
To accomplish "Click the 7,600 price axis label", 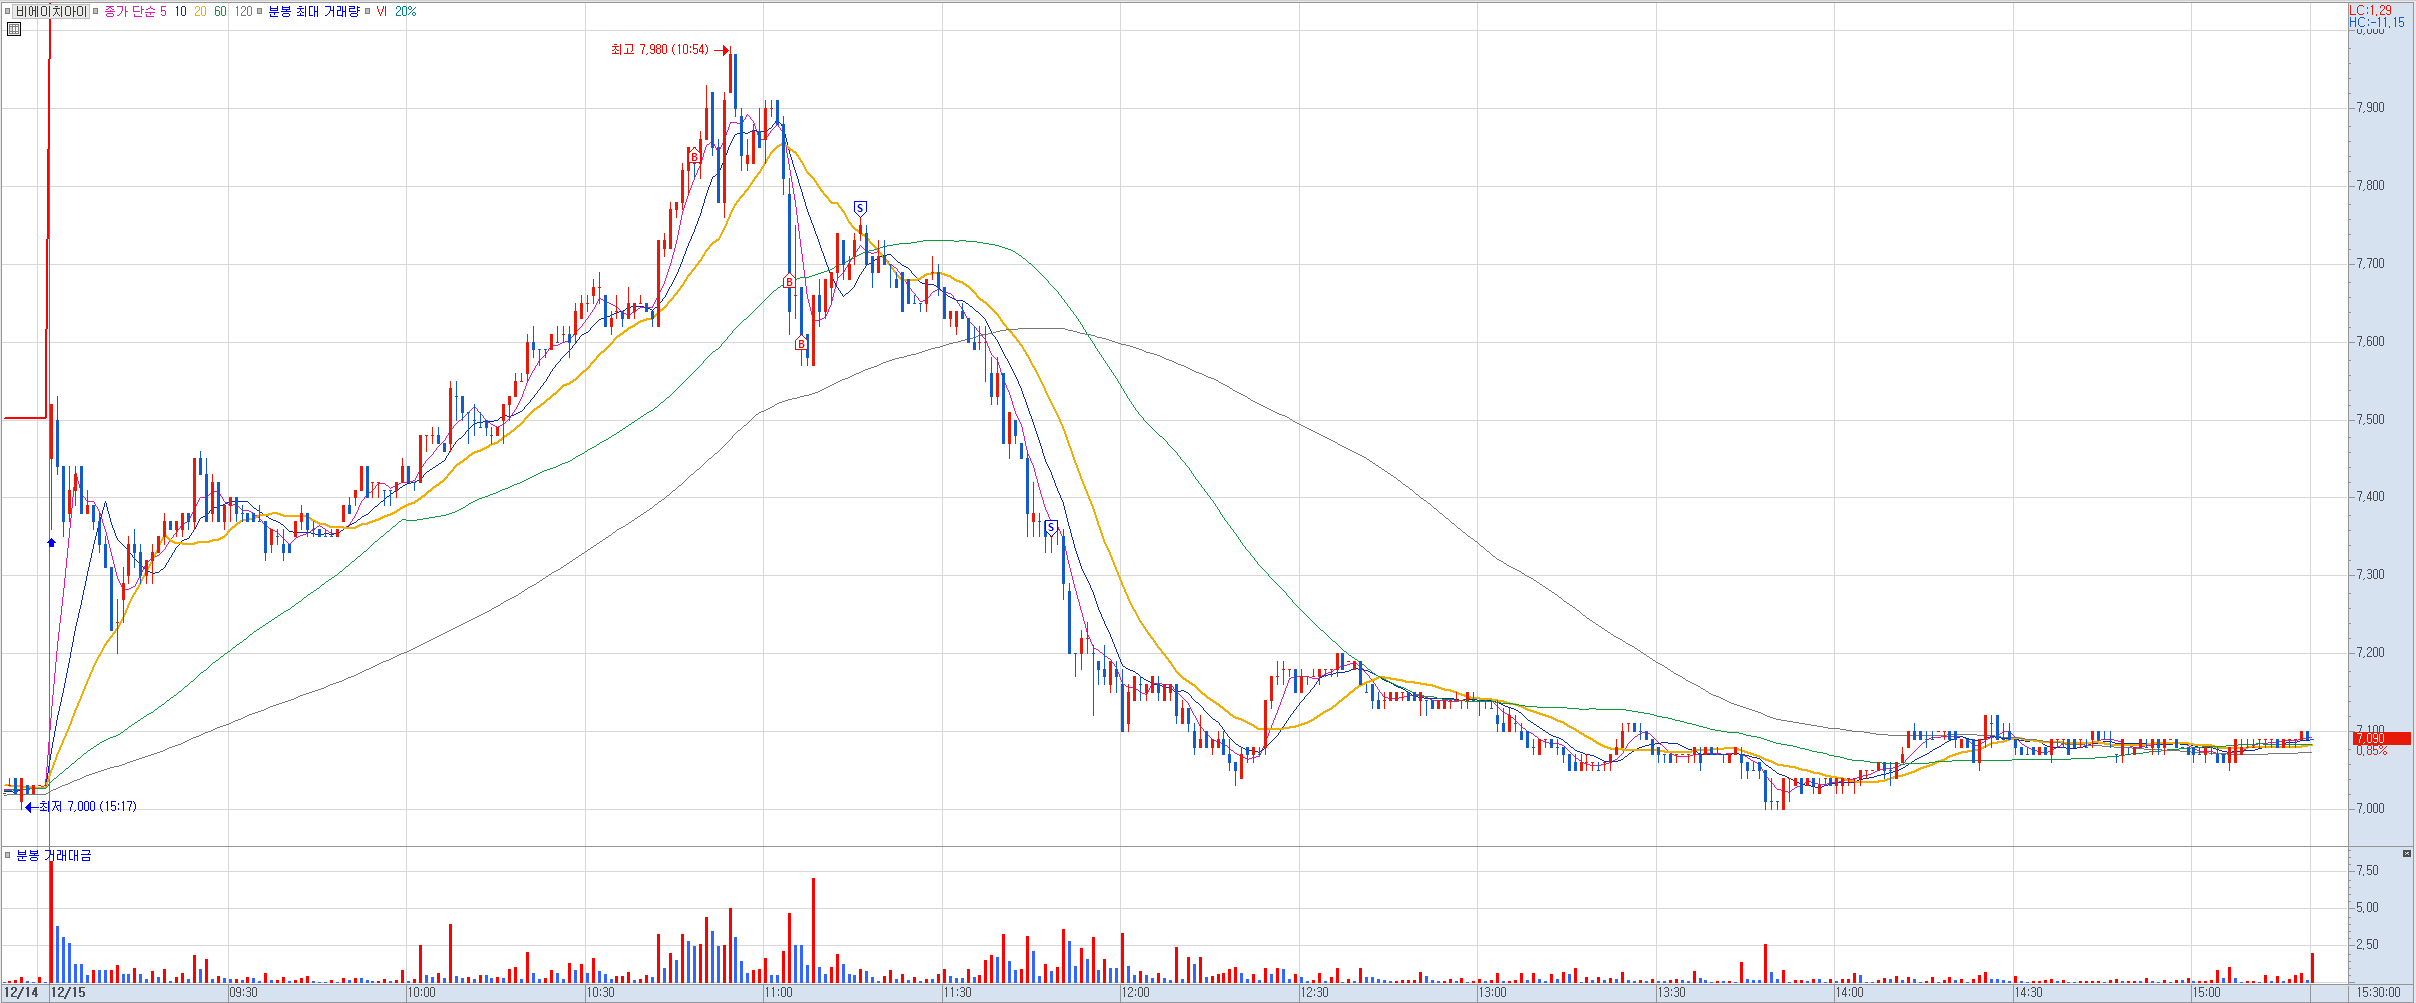I will (2369, 341).
